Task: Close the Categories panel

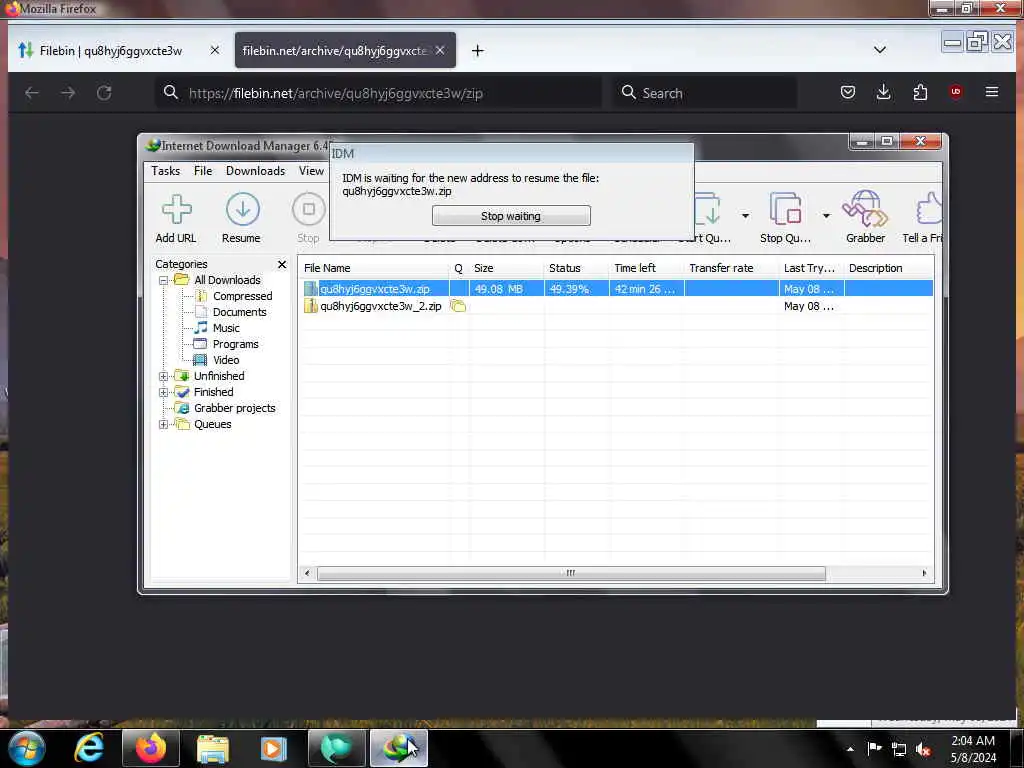Action: pyautogui.click(x=281, y=264)
